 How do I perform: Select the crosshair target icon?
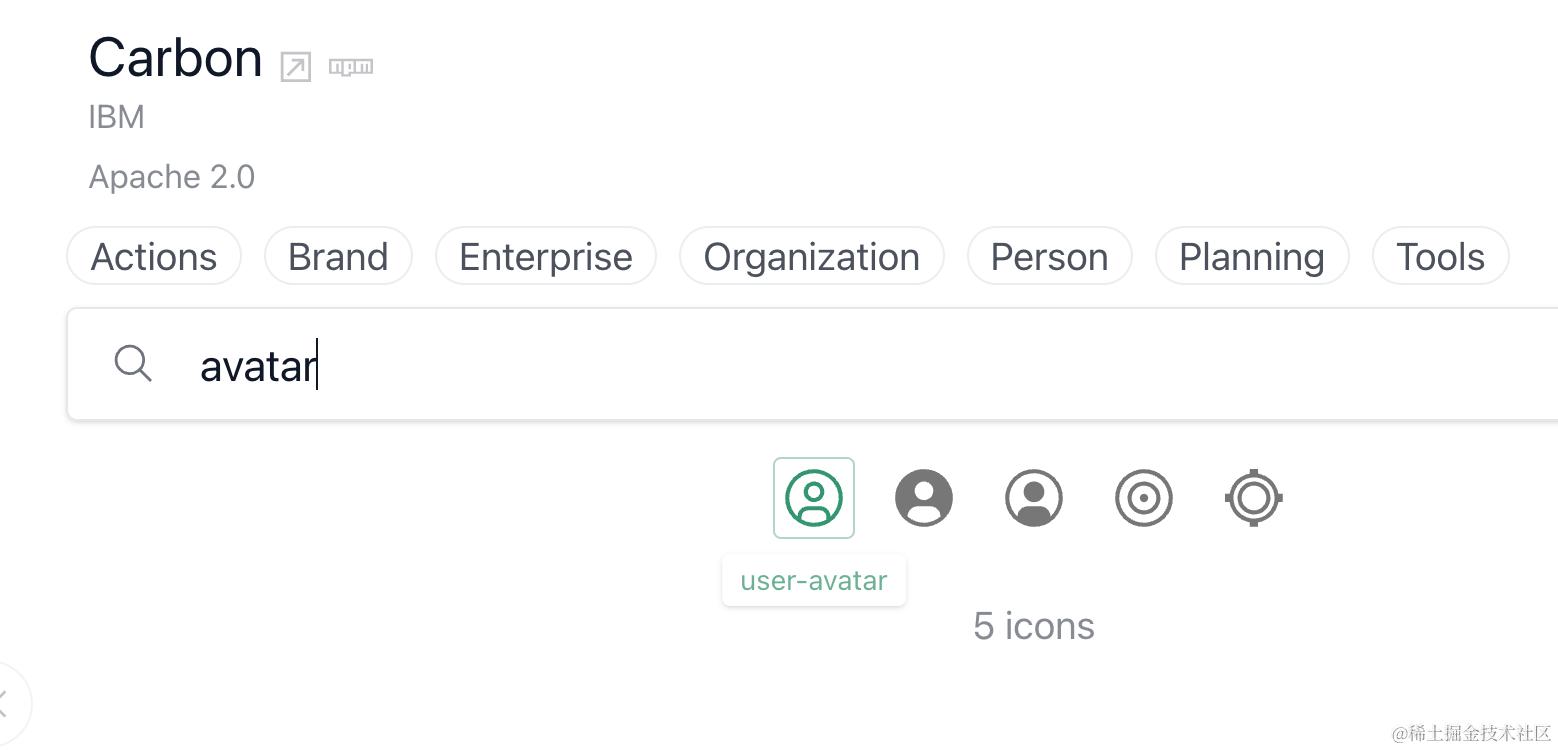[1254, 498]
